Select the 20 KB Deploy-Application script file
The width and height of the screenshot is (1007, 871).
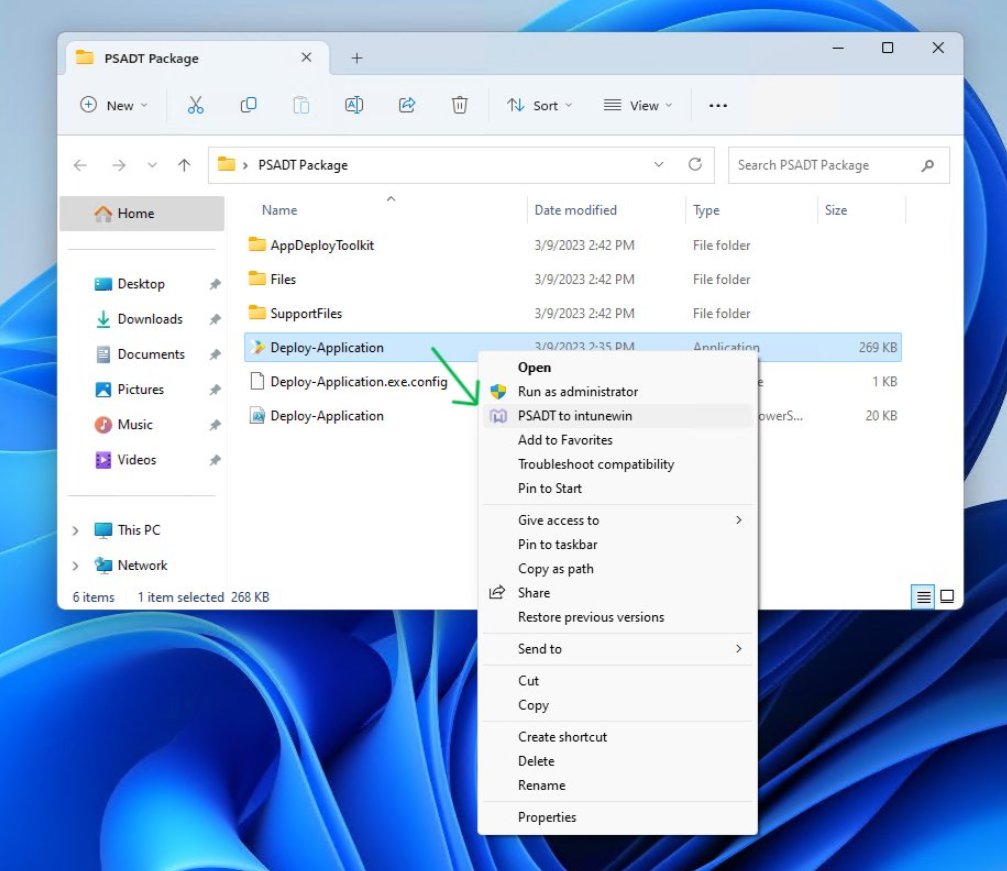point(326,416)
